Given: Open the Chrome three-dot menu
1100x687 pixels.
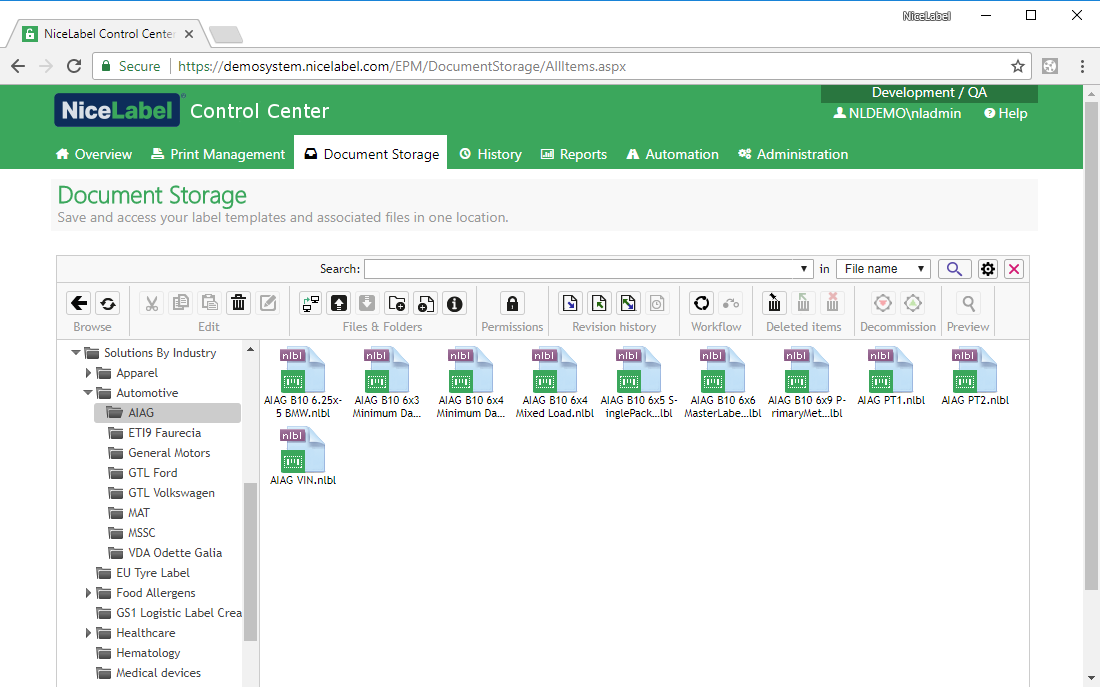Looking at the screenshot, I should (1082, 67).
